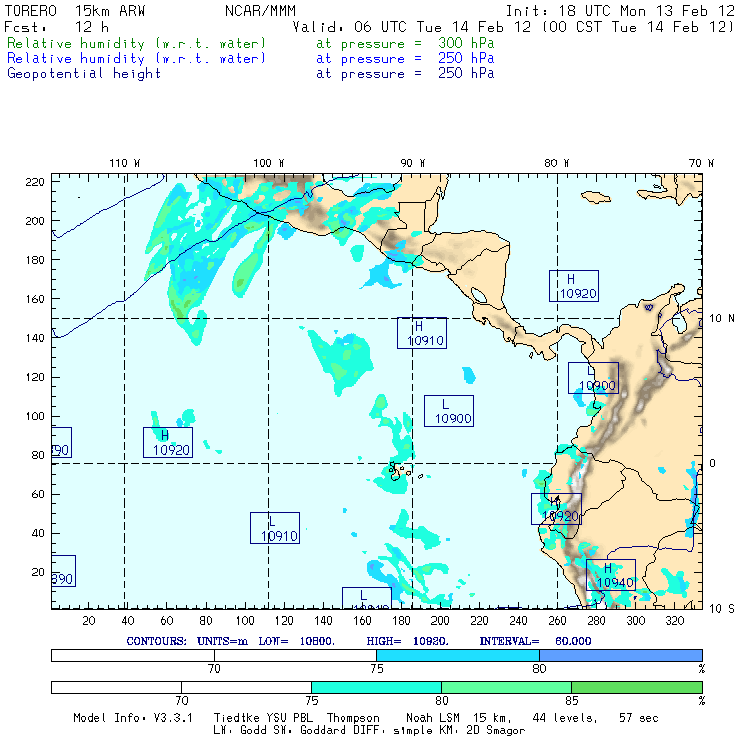The image size is (740, 740).
Task: Click the 'KM: 2D Smagor' text
Action: pos(481,730)
